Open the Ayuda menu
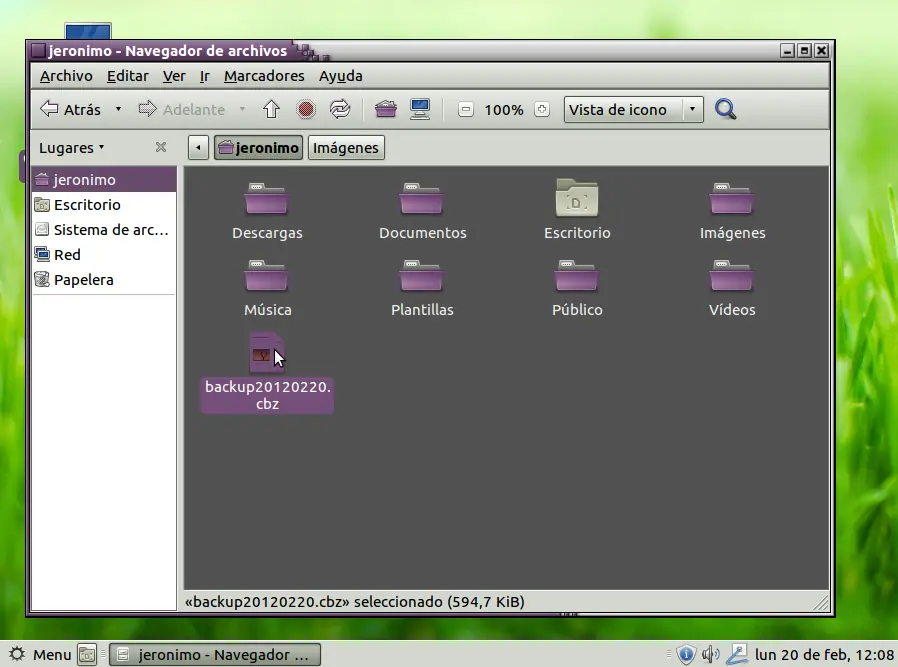 pyautogui.click(x=341, y=76)
